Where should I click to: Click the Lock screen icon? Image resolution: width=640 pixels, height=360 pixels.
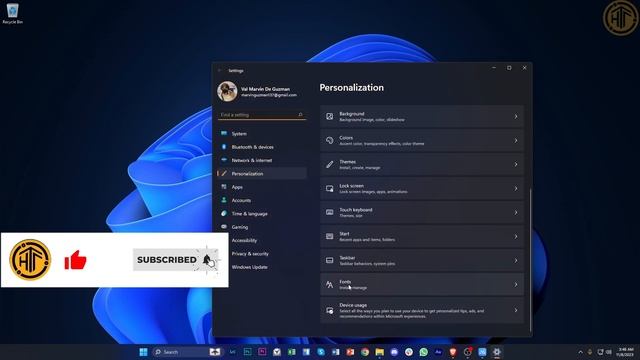click(x=329, y=189)
